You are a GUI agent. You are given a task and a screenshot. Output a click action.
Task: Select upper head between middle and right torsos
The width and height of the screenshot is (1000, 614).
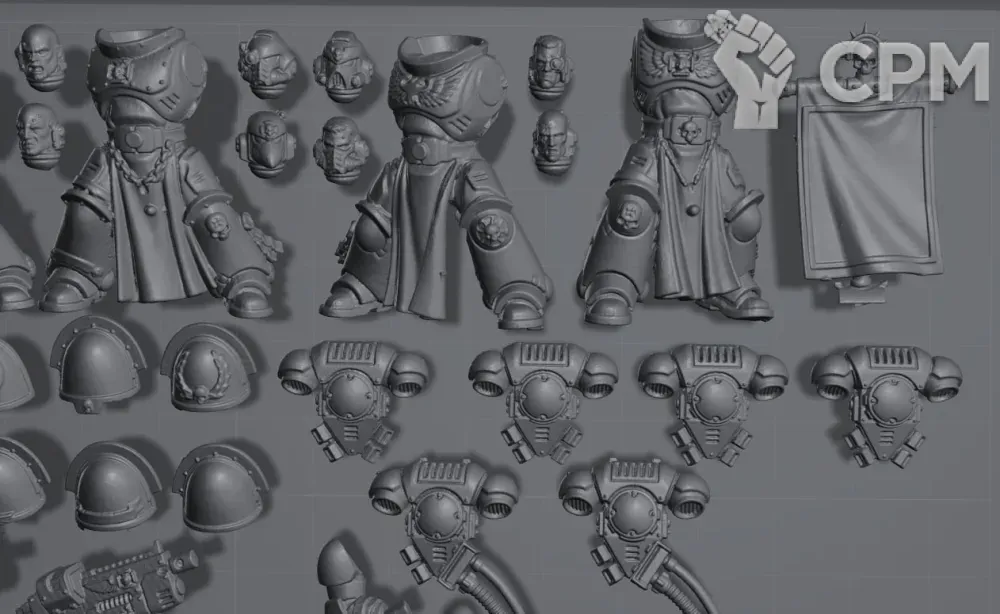coord(551,65)
